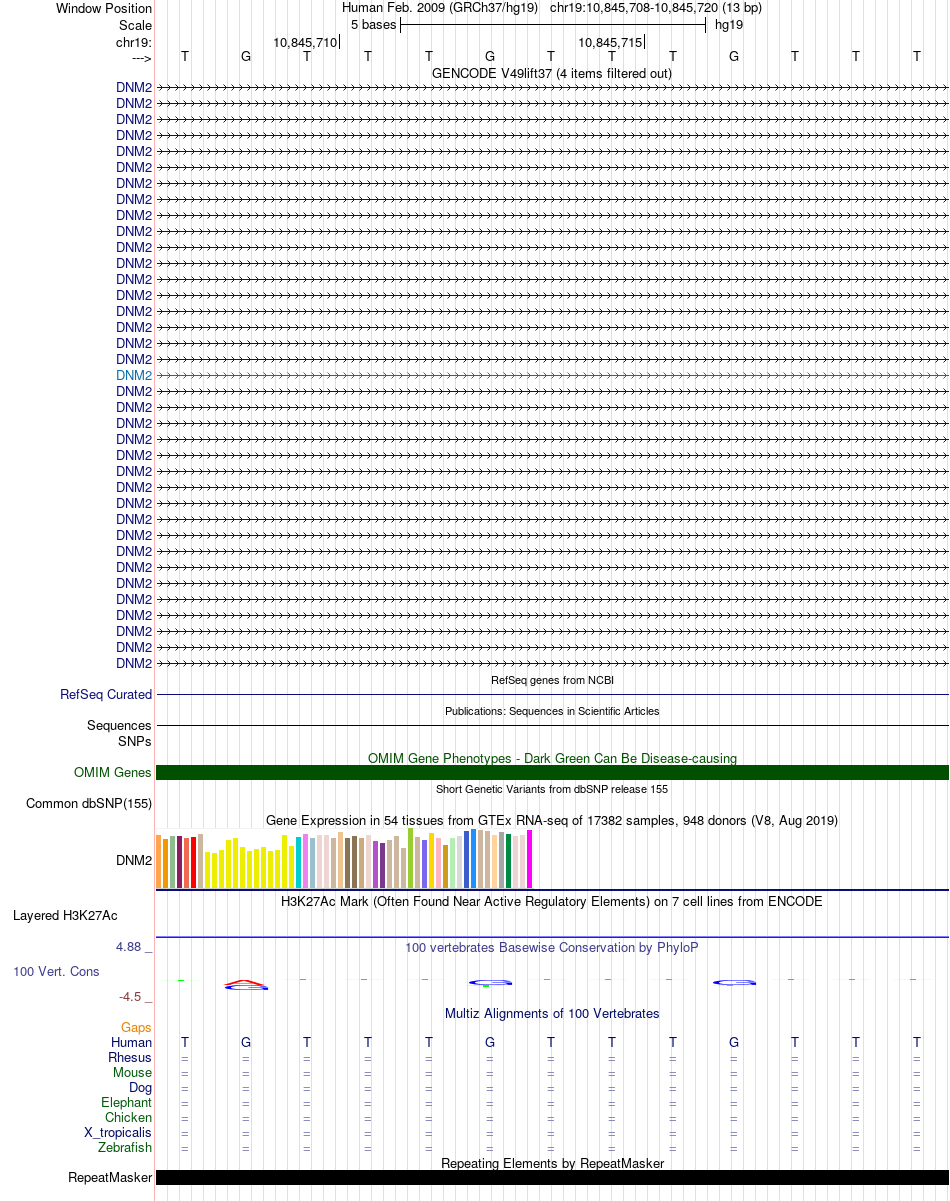
Task: Click the RefSeq genes from NCBI title
Action: click(x=552, y=680)
